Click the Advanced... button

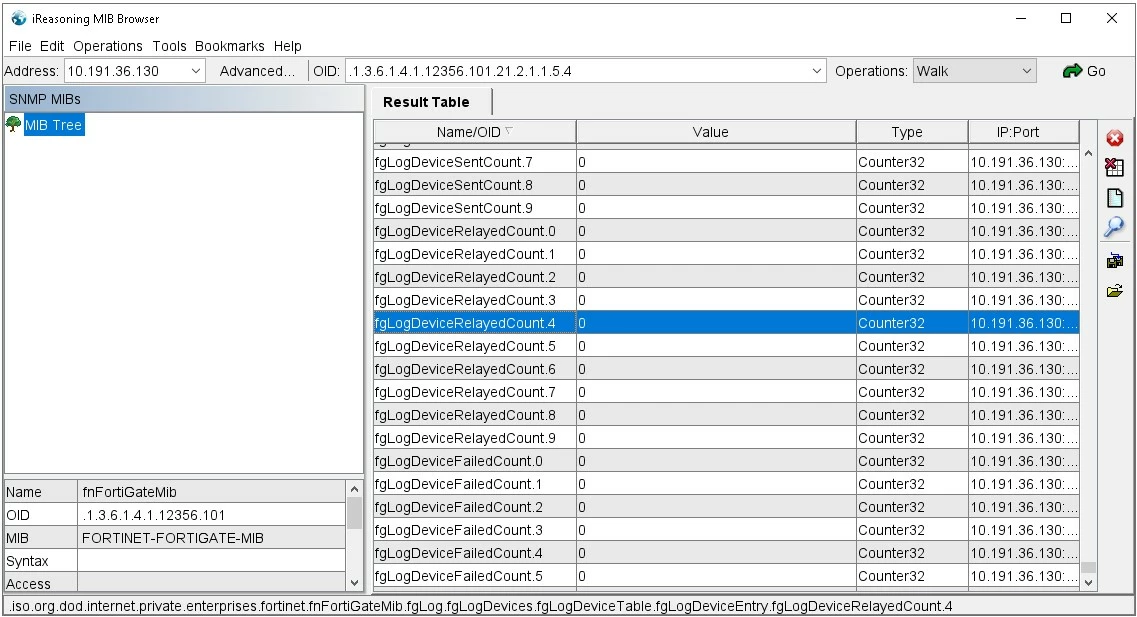[x=257, y=71]
